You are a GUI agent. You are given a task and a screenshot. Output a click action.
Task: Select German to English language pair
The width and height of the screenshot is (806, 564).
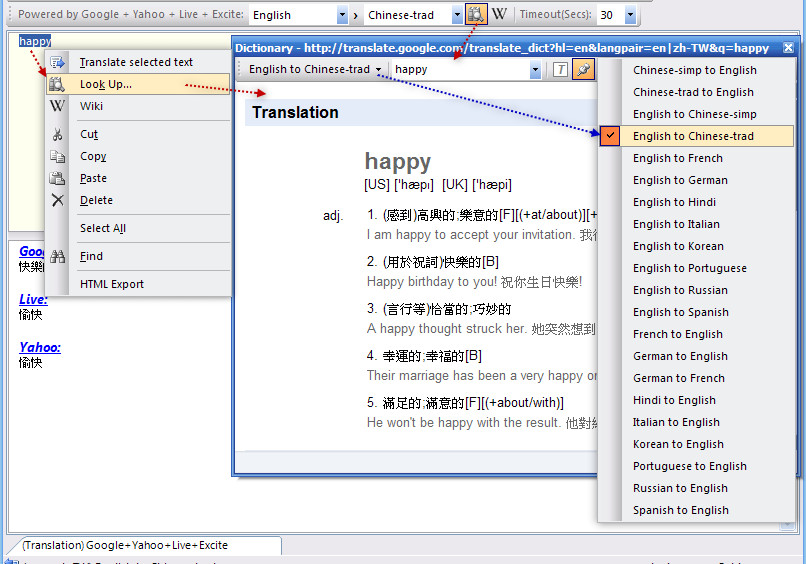pos(697,356)
